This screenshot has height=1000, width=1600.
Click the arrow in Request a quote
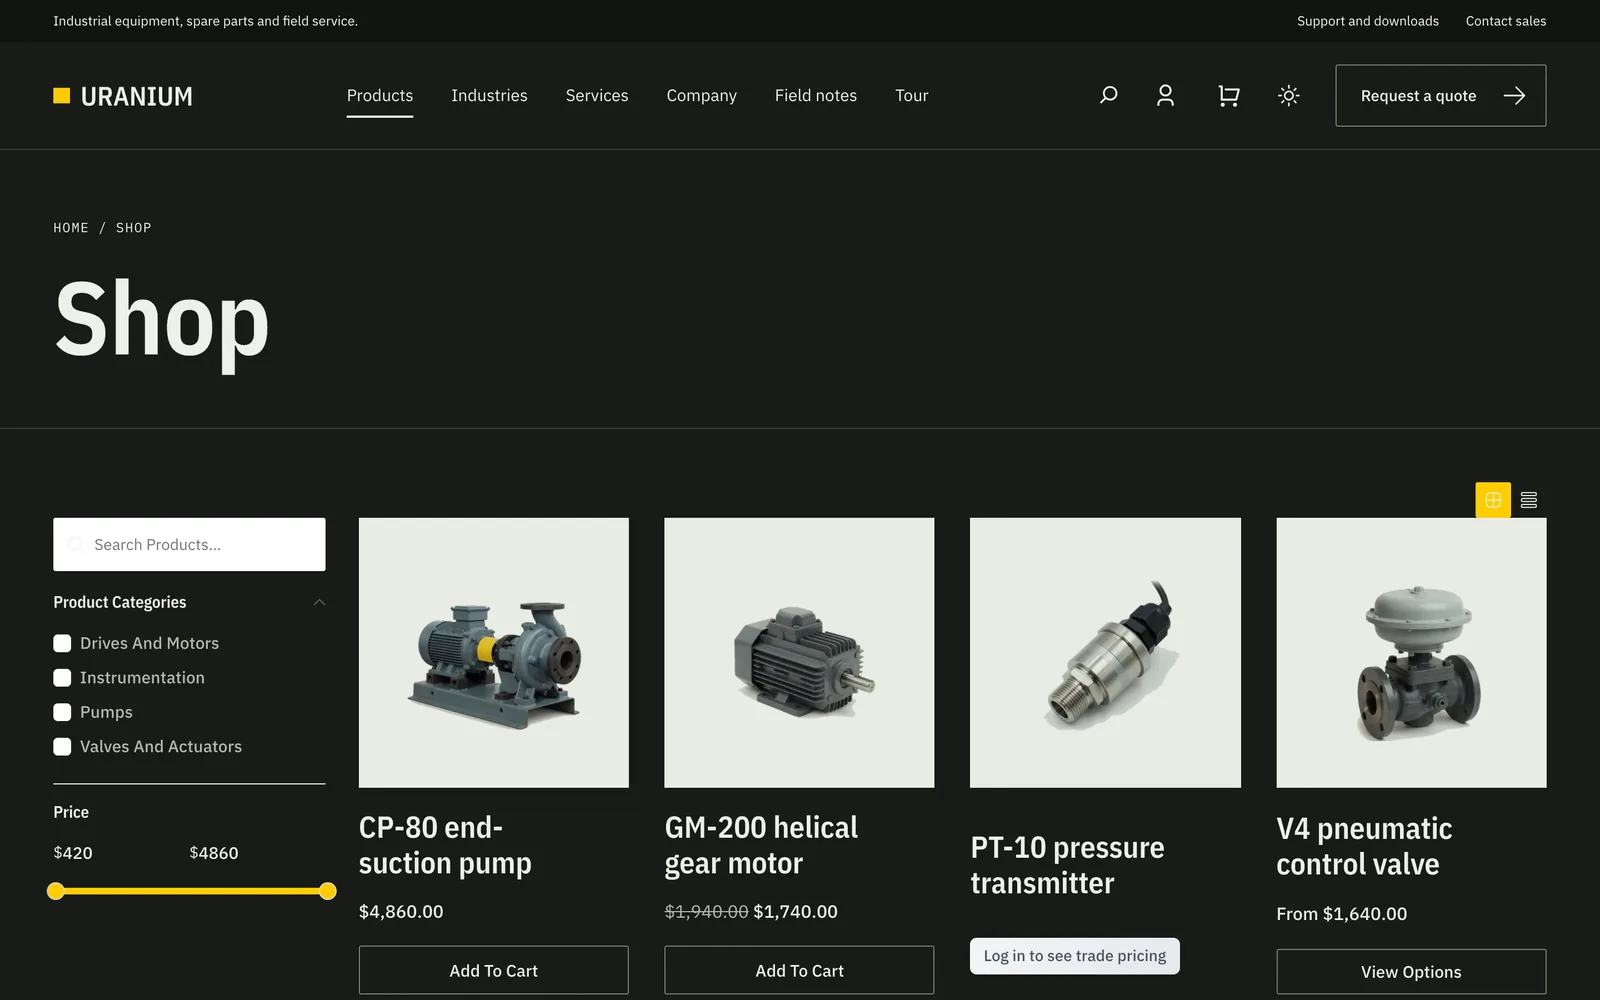(1514, 96)
